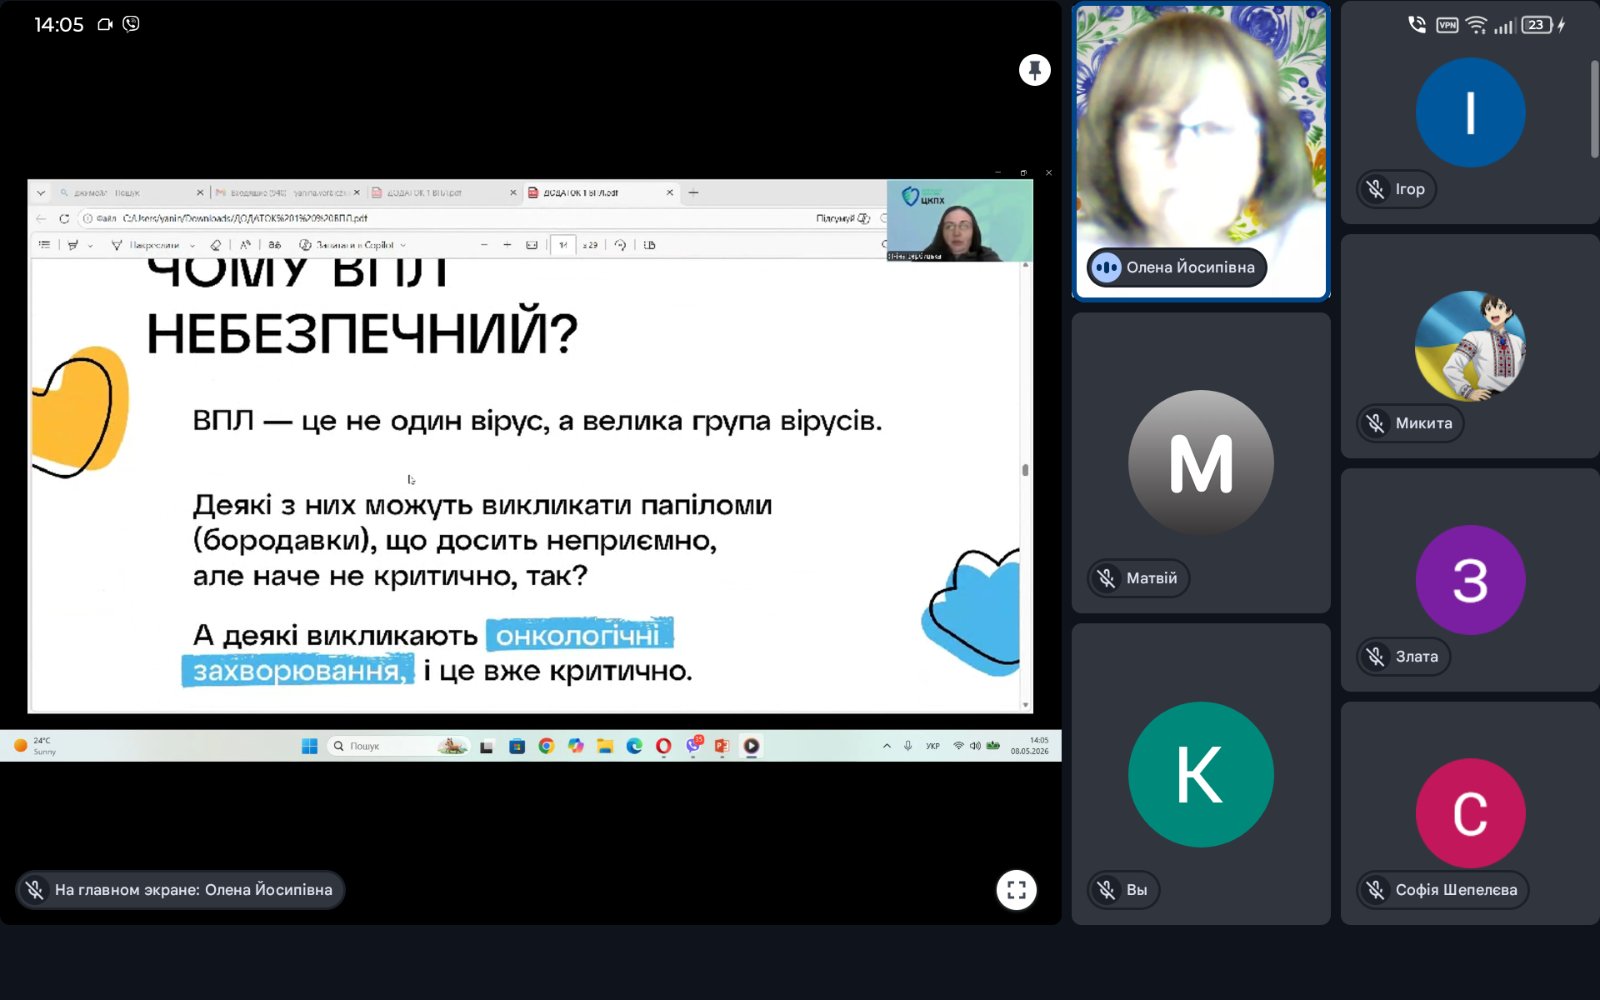Show hidden tray icons on shared taskbar
This screenshot has width=1600, height=1000.
click(x=886, y=746)
